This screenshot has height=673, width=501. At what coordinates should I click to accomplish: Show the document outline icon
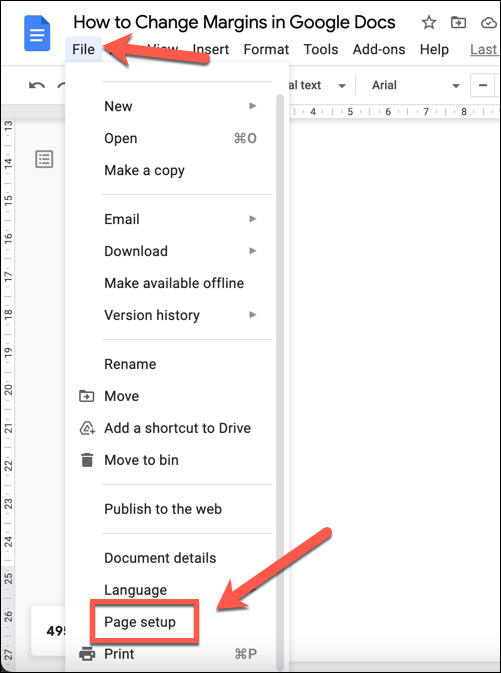pos(44,159)
